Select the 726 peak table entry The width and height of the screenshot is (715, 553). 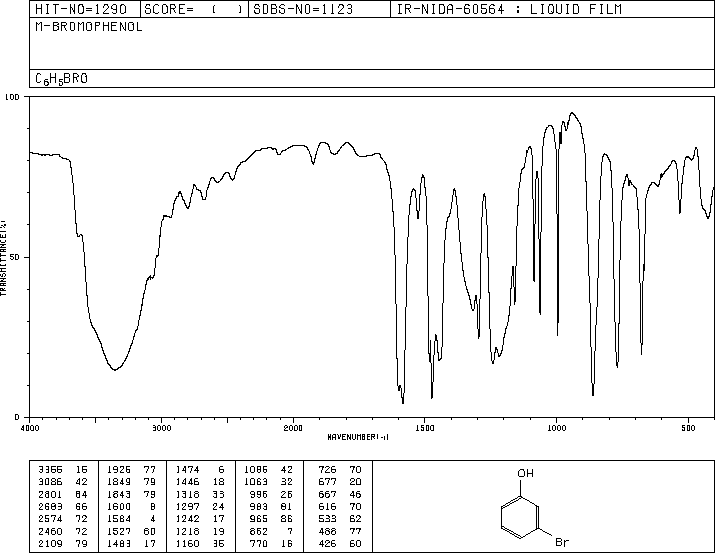[340, 470]
